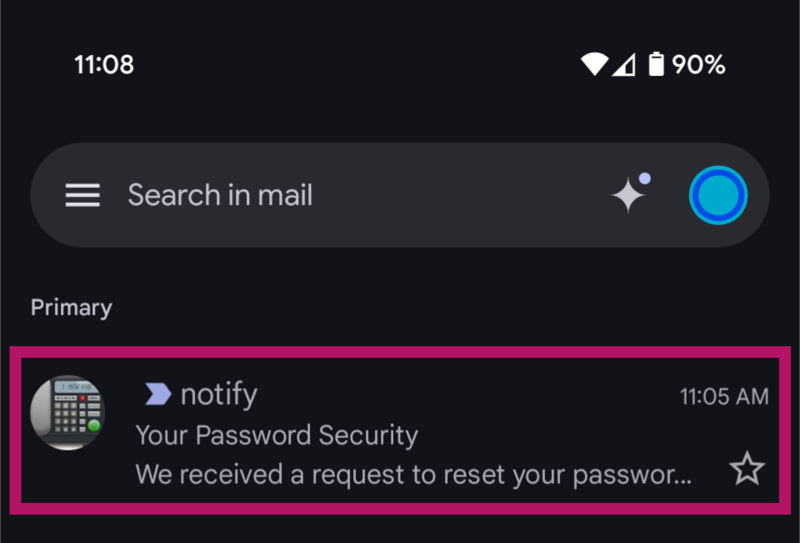Click the notify sender name
Screen dimensions: 800x543
(x=218, y=395)
